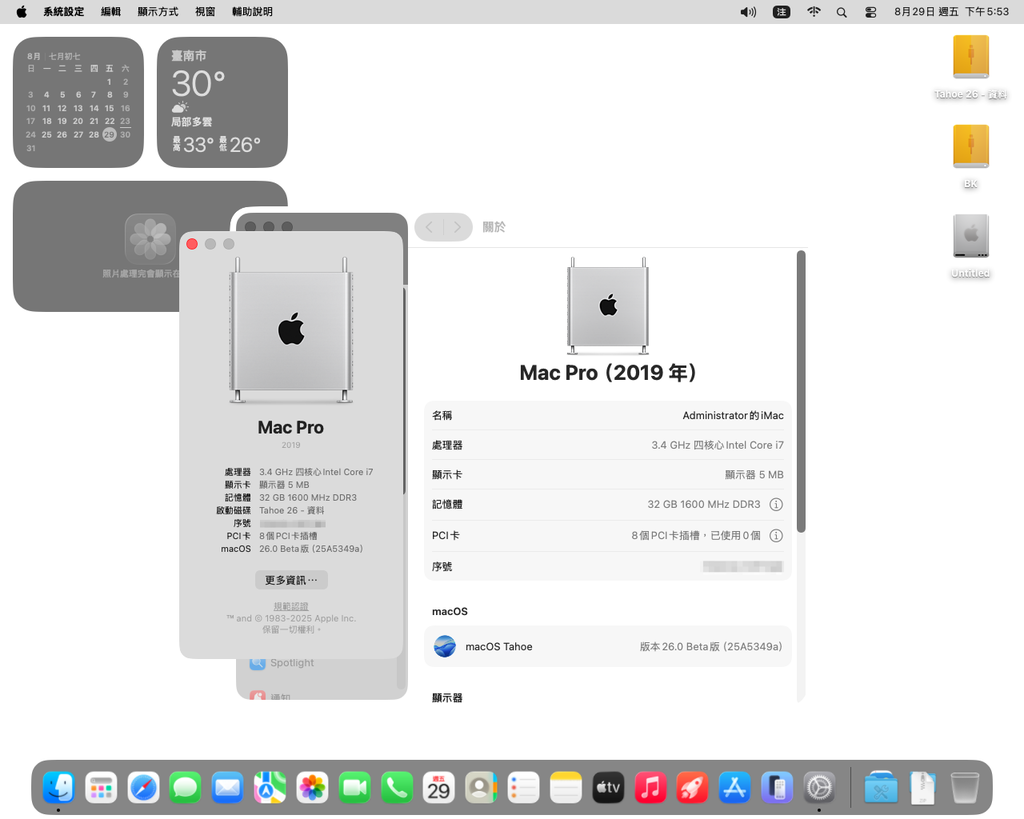Open iPhone Mirroring from the Dock
The image size is (1024, 819).
[x=777, y=787]
